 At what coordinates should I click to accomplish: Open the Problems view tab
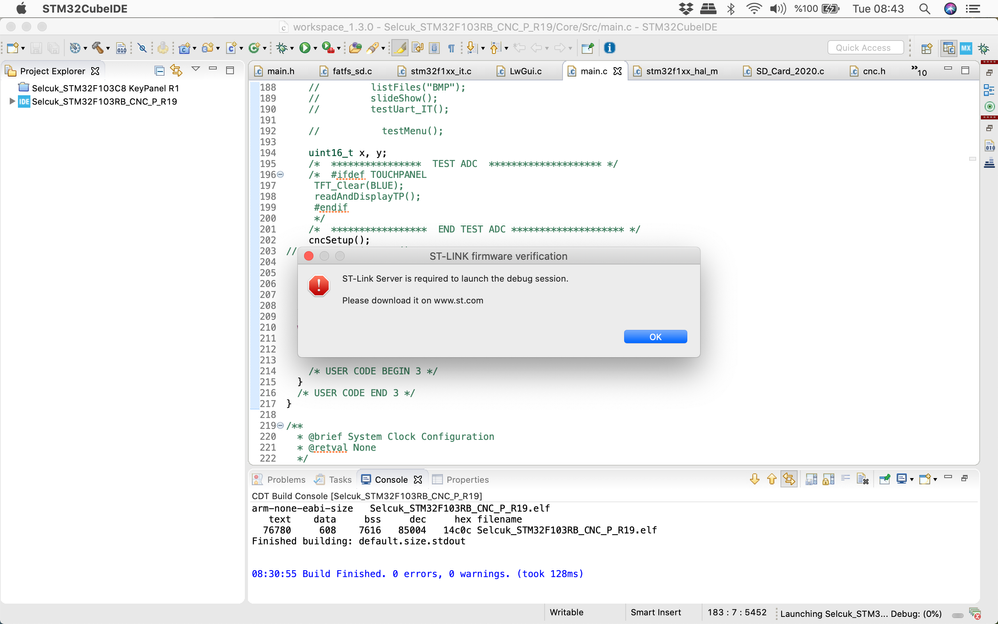(279, 479)
